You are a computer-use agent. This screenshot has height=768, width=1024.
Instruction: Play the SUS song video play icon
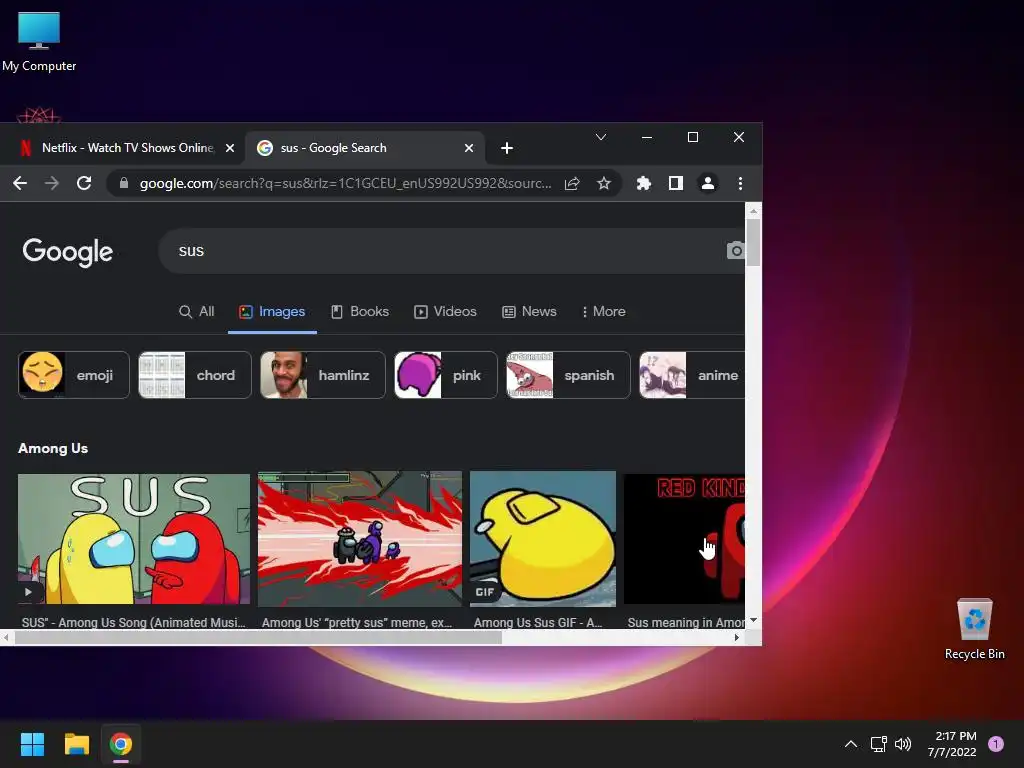point(28,592)
